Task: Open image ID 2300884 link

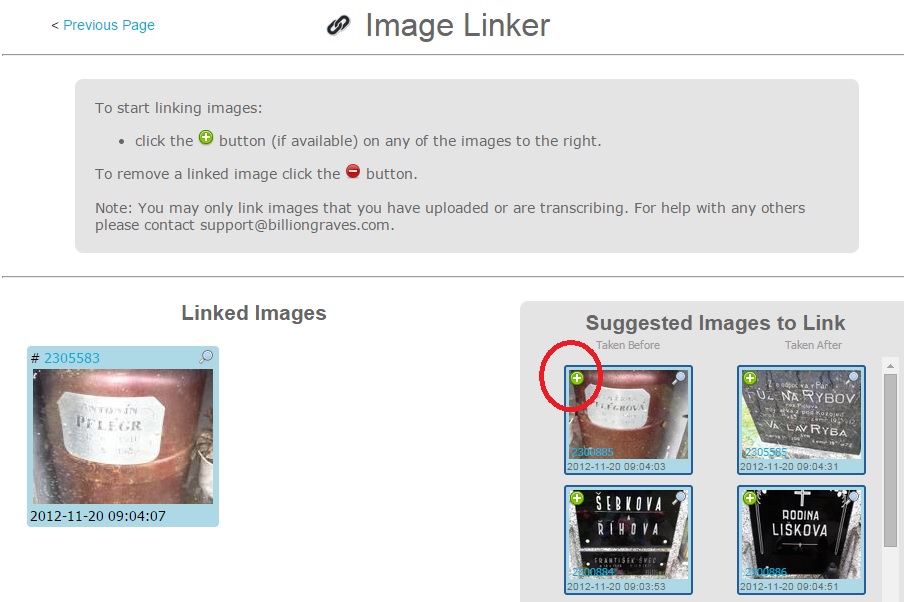Action: pos(592,572)
